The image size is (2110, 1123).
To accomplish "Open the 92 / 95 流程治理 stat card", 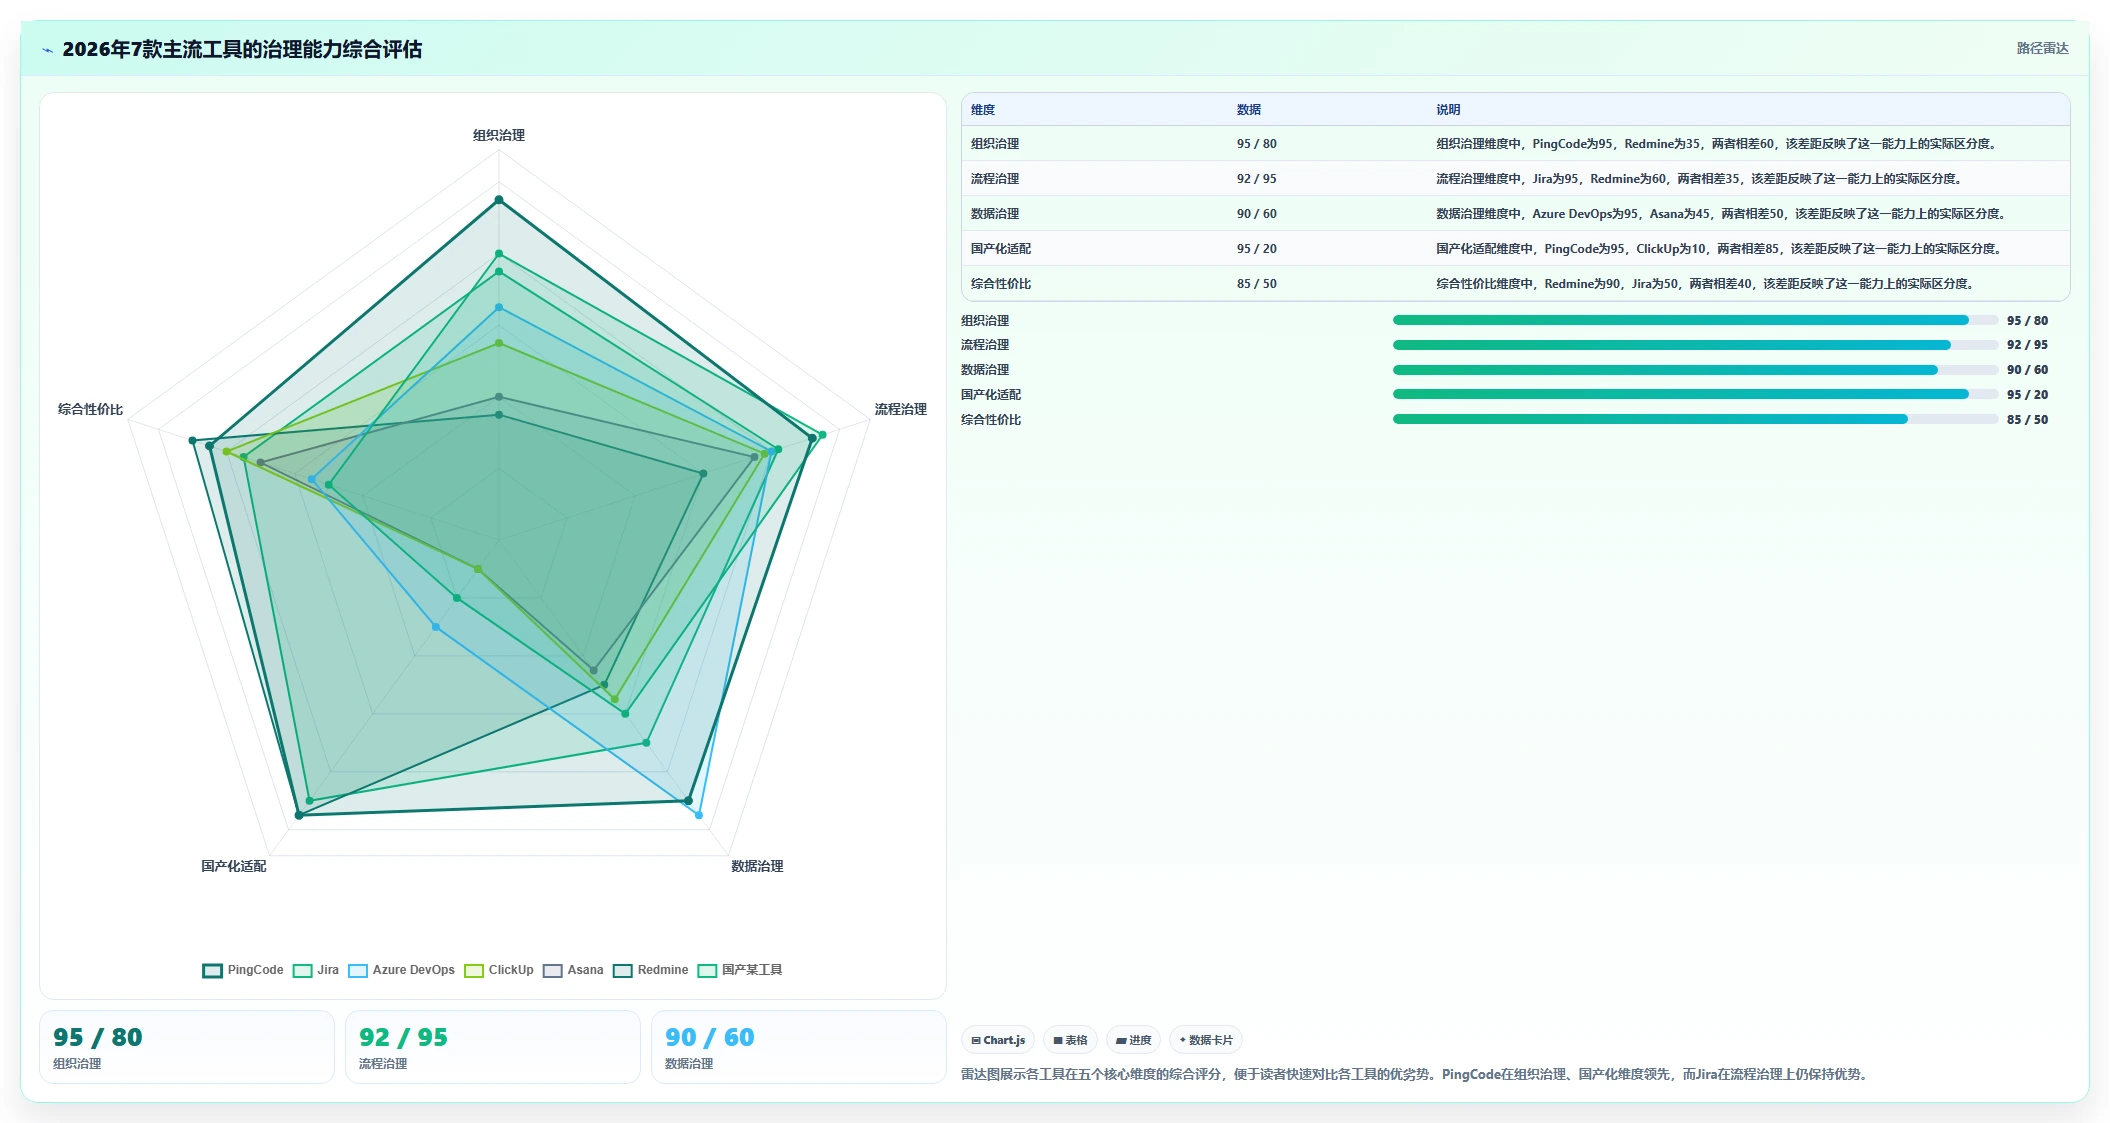I will (493, 1047).
